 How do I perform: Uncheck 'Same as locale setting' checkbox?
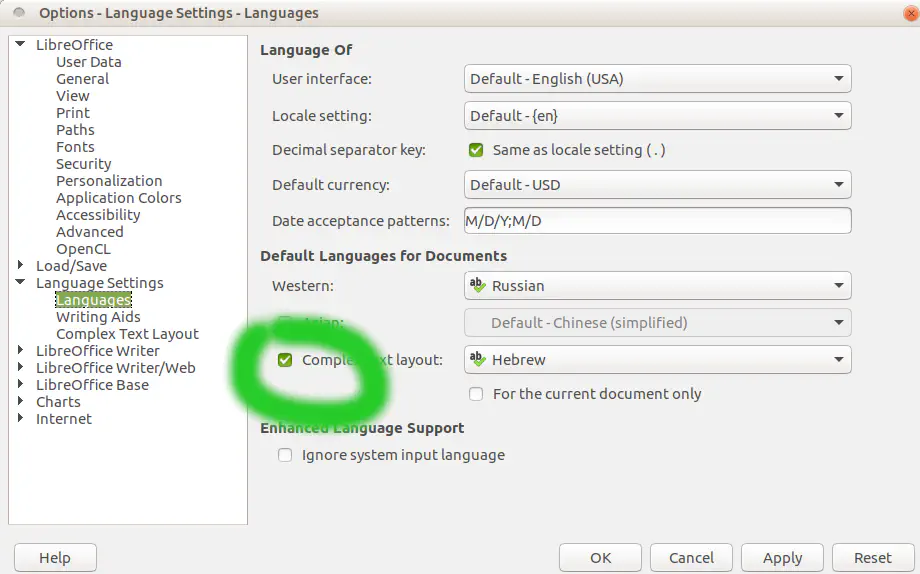(x=476, y=150)
